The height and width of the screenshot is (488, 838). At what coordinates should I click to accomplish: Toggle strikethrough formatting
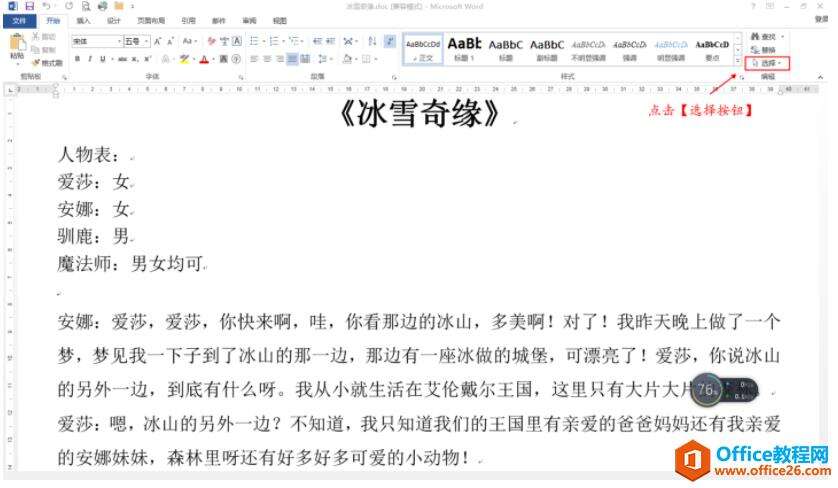click(x=122, y=59)
